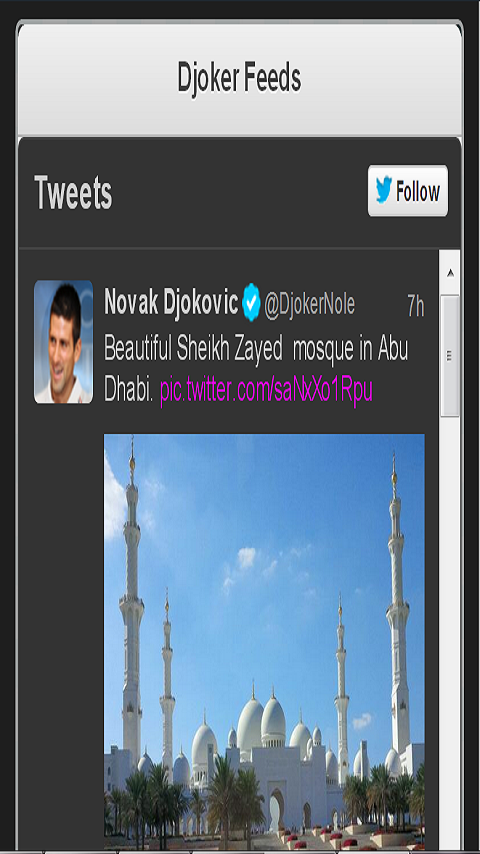Click the Tweets heading
This screenshot has height=854, width=480.
pos(73,192)
